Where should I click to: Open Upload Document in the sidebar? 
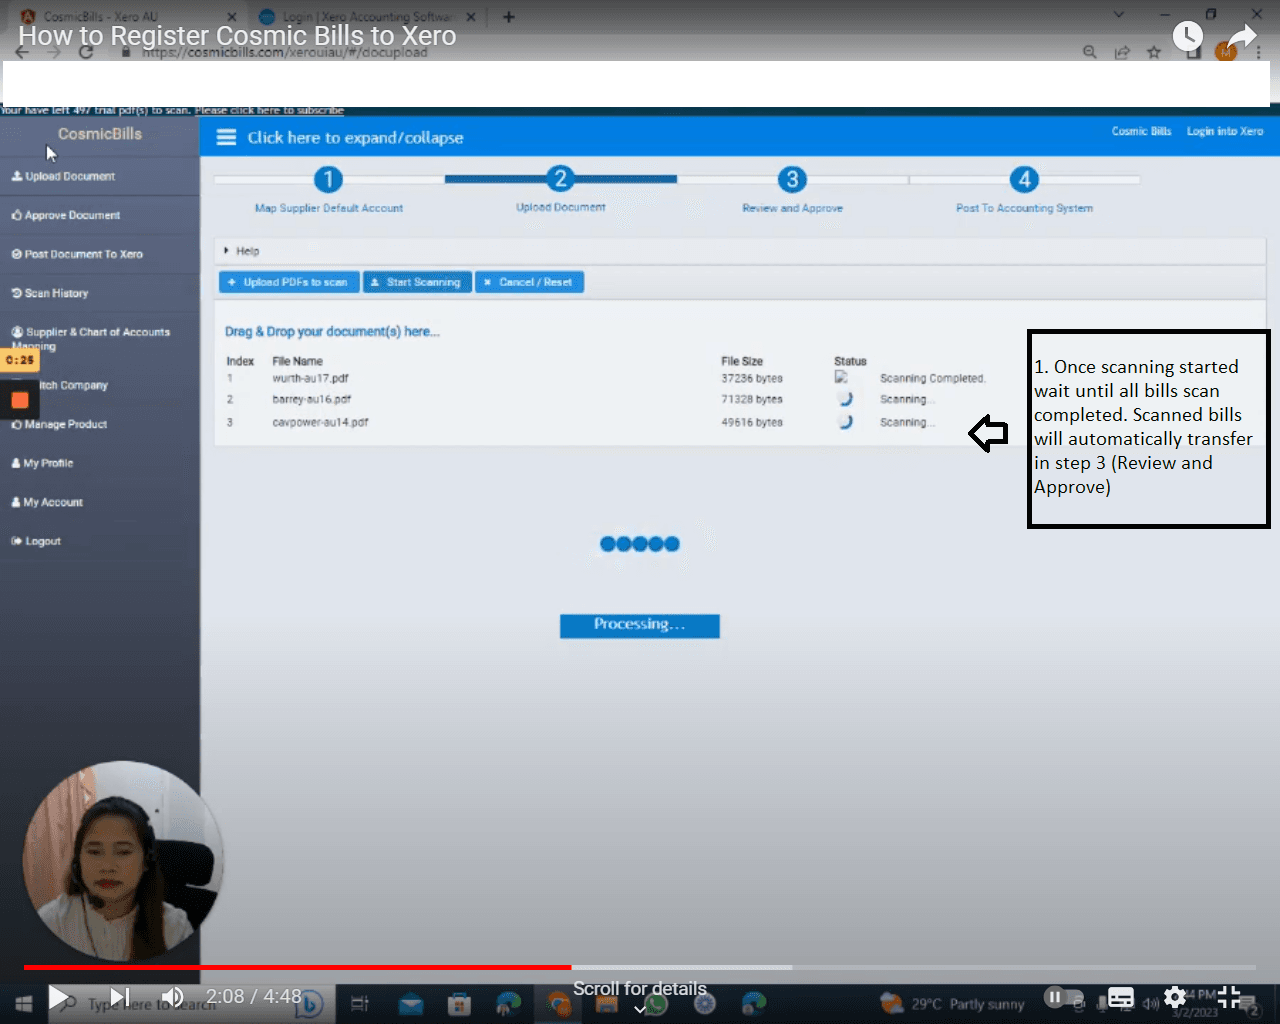pyautogui.click(x=63, y=176)
